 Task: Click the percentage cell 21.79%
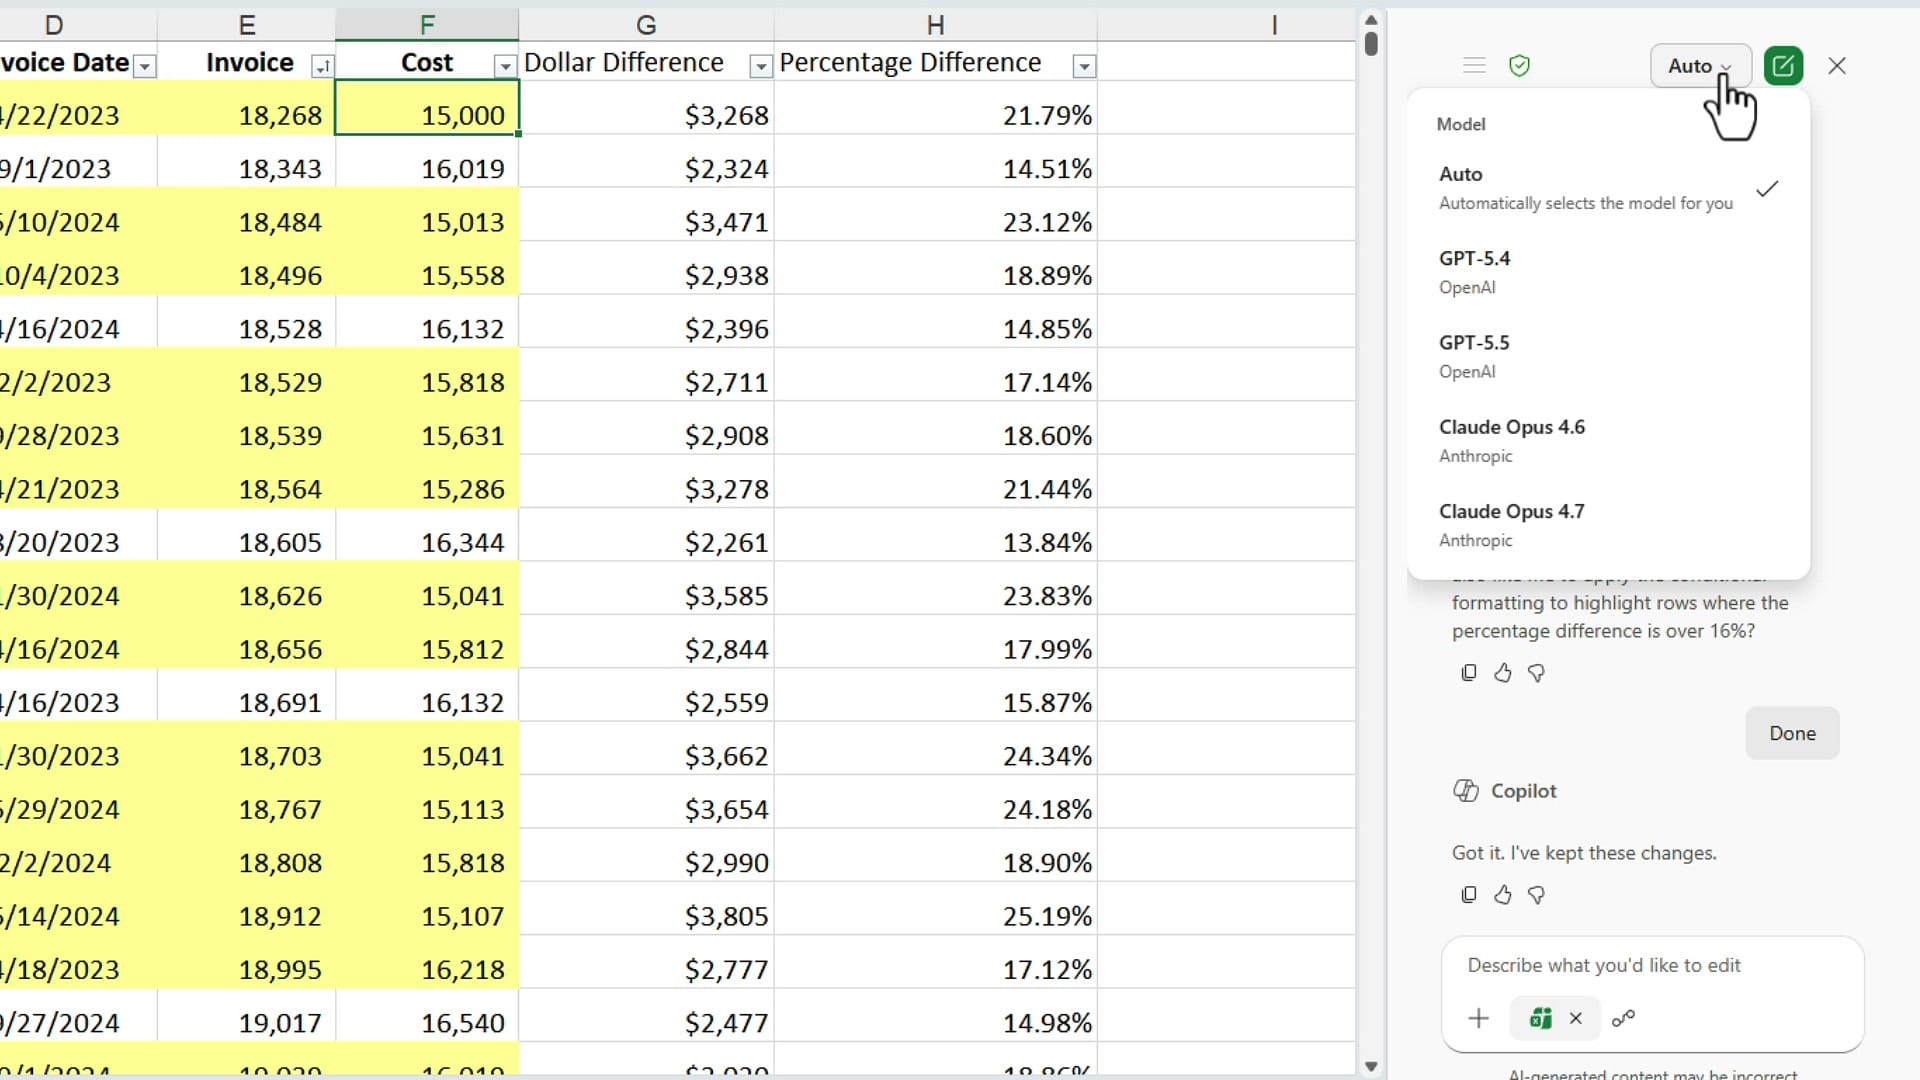[x=935, y=107]
